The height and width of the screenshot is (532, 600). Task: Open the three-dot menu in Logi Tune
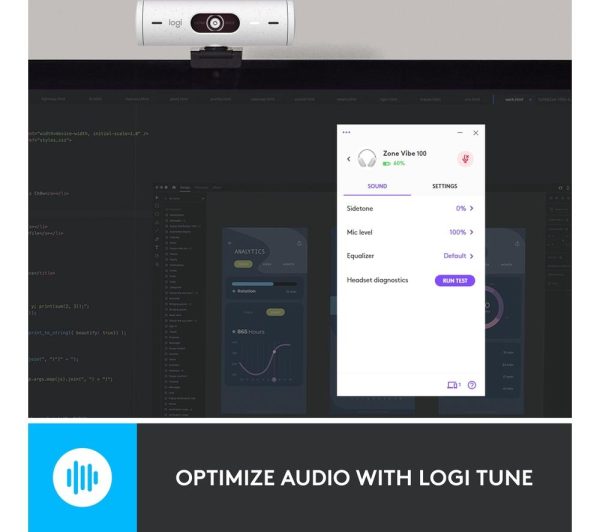click(x=346, y=132)
